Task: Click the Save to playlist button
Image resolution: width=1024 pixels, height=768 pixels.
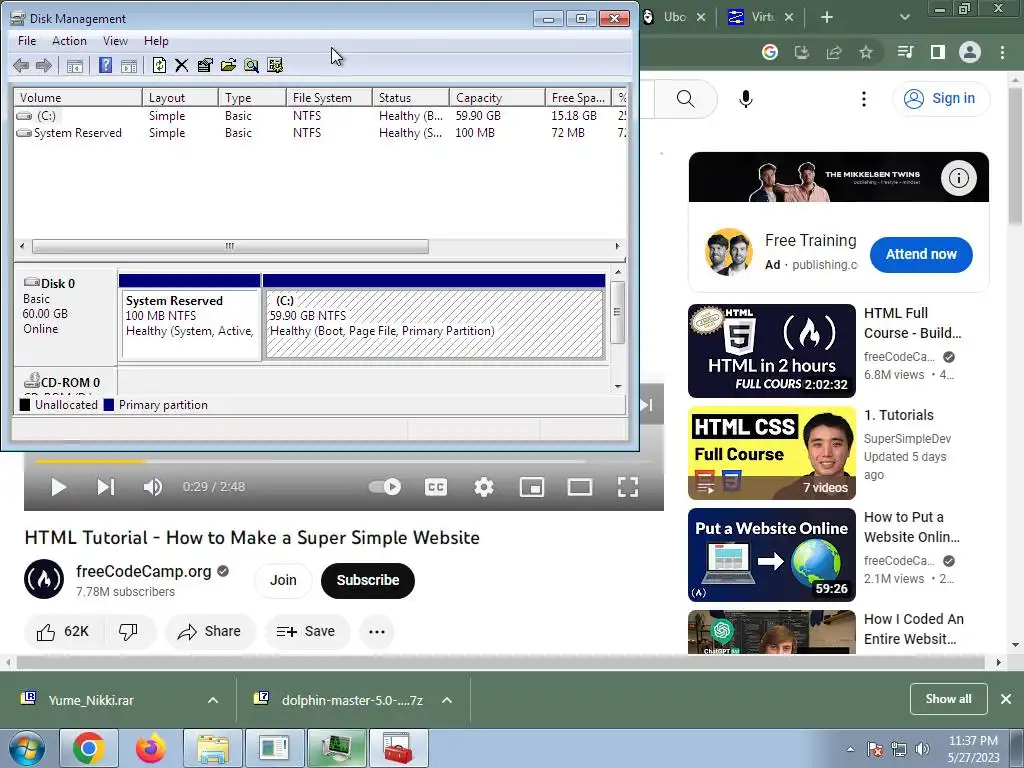Action: point(306,632)
